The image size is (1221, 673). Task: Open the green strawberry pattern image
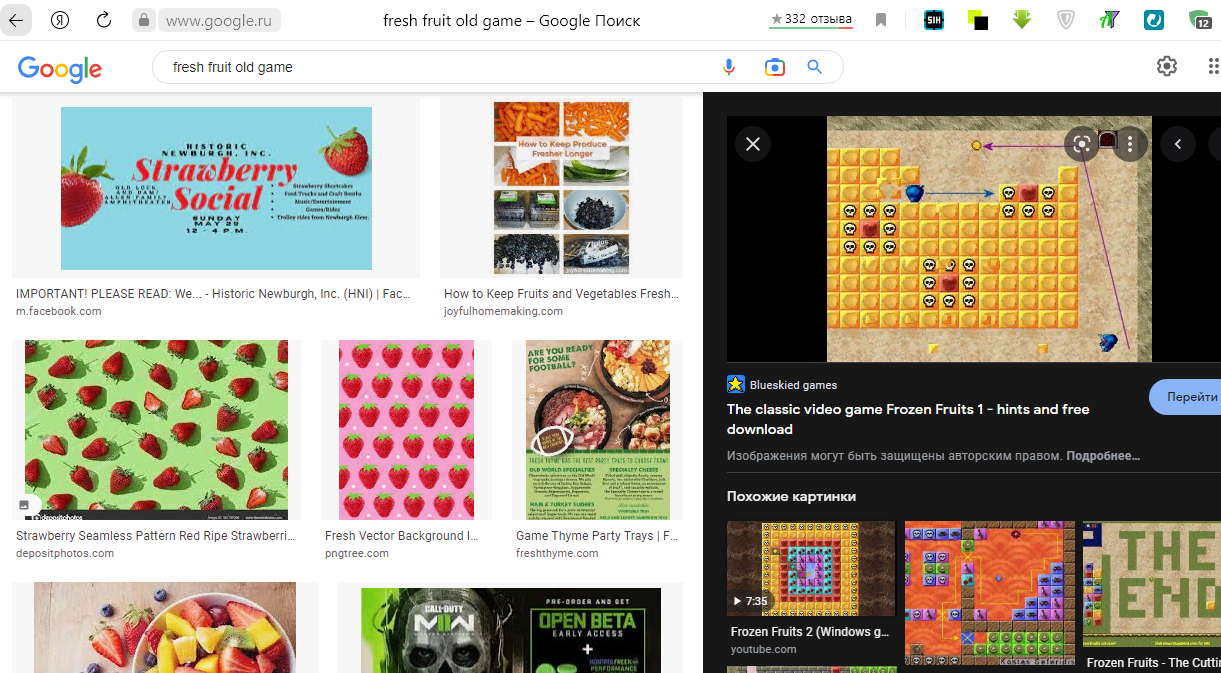click(x=156, y=430)
